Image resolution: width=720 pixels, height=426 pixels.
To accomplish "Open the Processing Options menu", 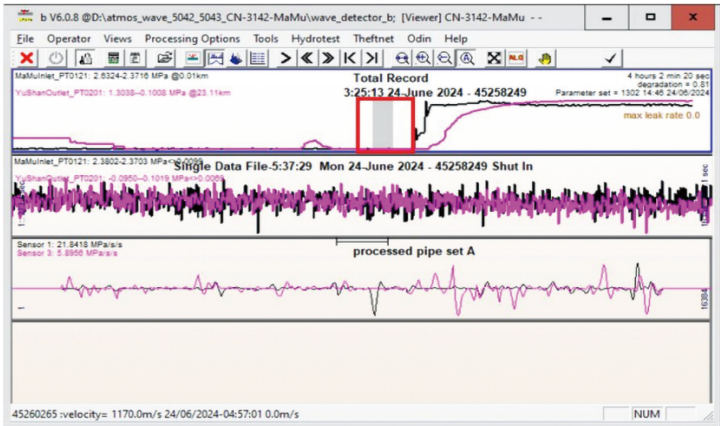I will 191,38.
